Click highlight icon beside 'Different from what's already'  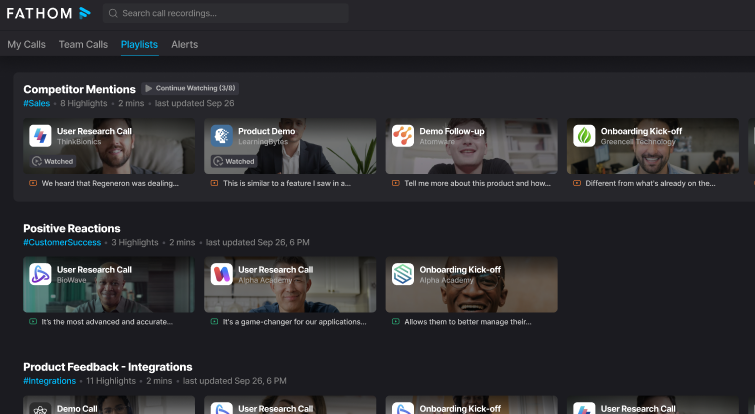point(577,183)
